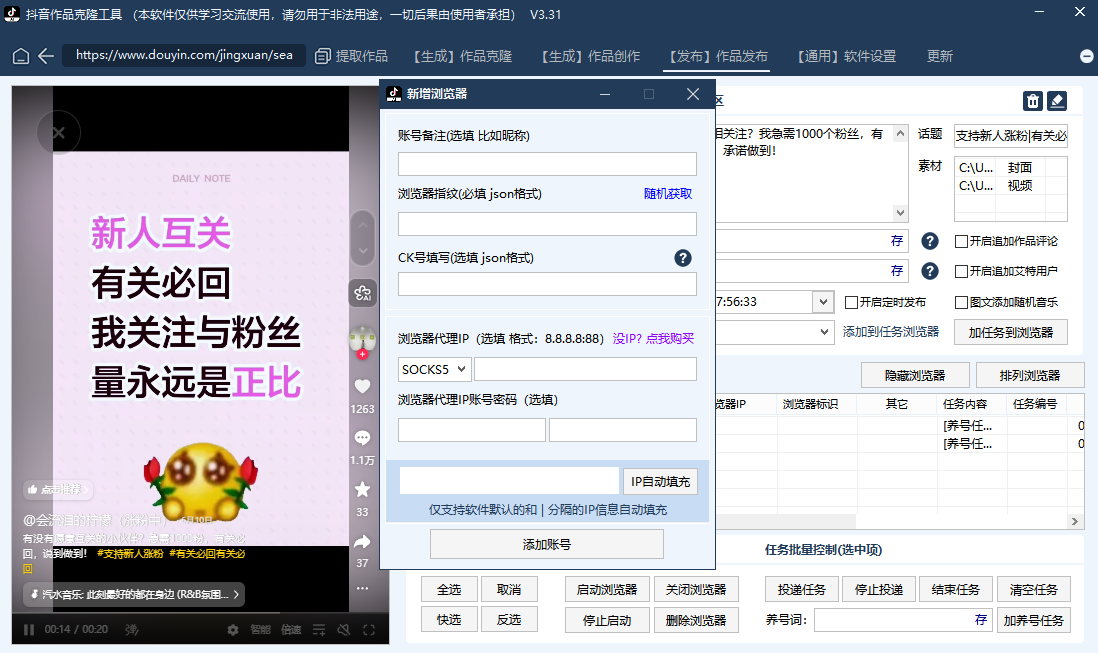The height and width of the screenshot is (653, 1098).
Task: Open more options dots on video
Action: [362, 588]
